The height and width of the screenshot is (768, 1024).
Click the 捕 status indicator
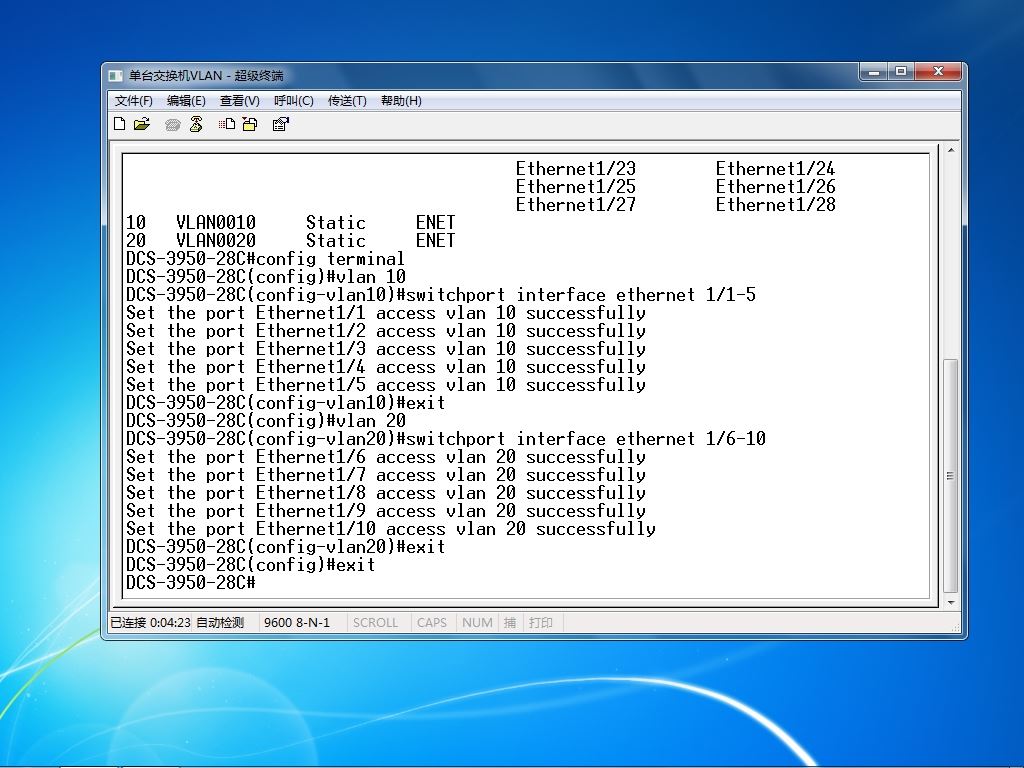pyautogui.click(x=510, y=623)
